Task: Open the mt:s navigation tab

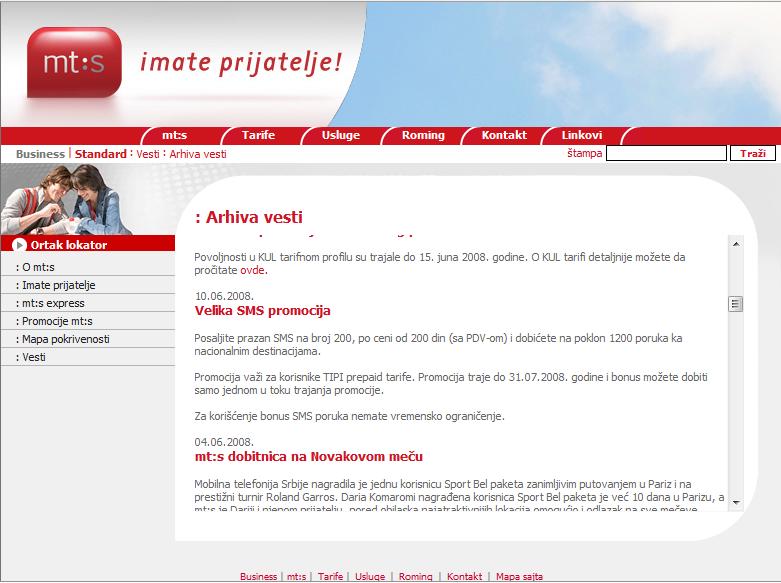Action: click(174, 135)
